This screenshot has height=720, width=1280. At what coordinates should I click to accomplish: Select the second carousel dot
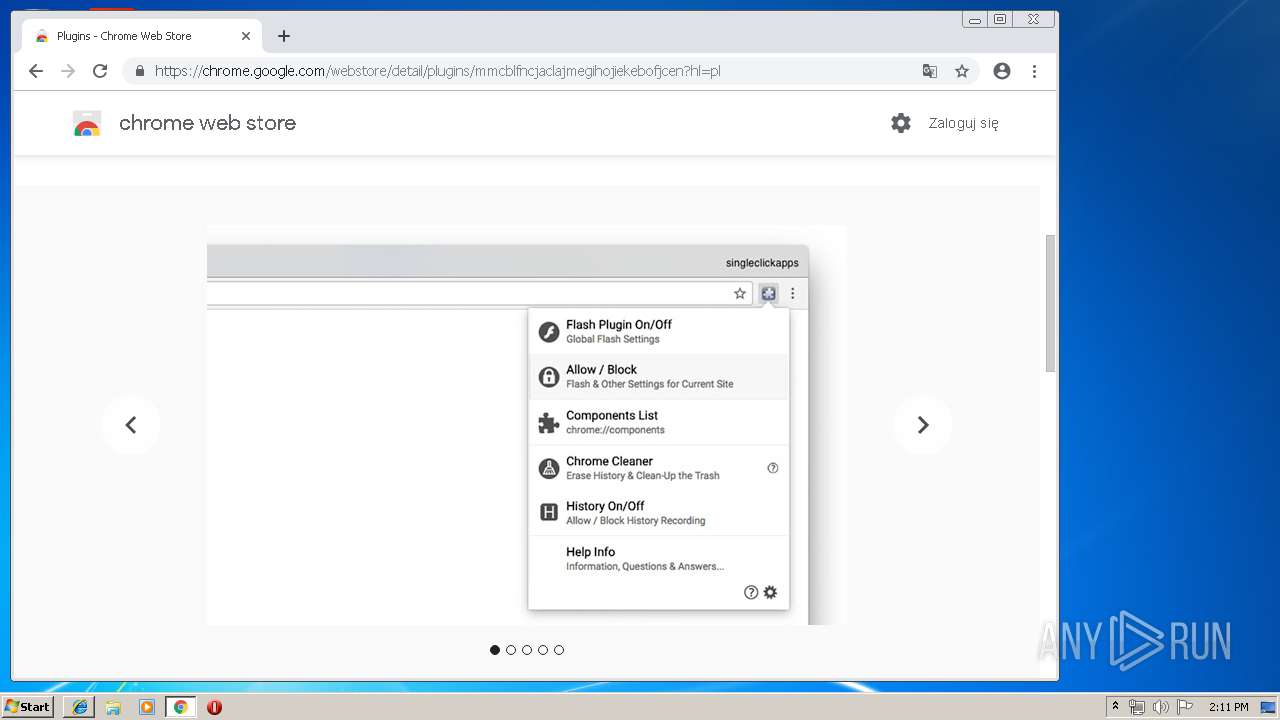(511, 650)
